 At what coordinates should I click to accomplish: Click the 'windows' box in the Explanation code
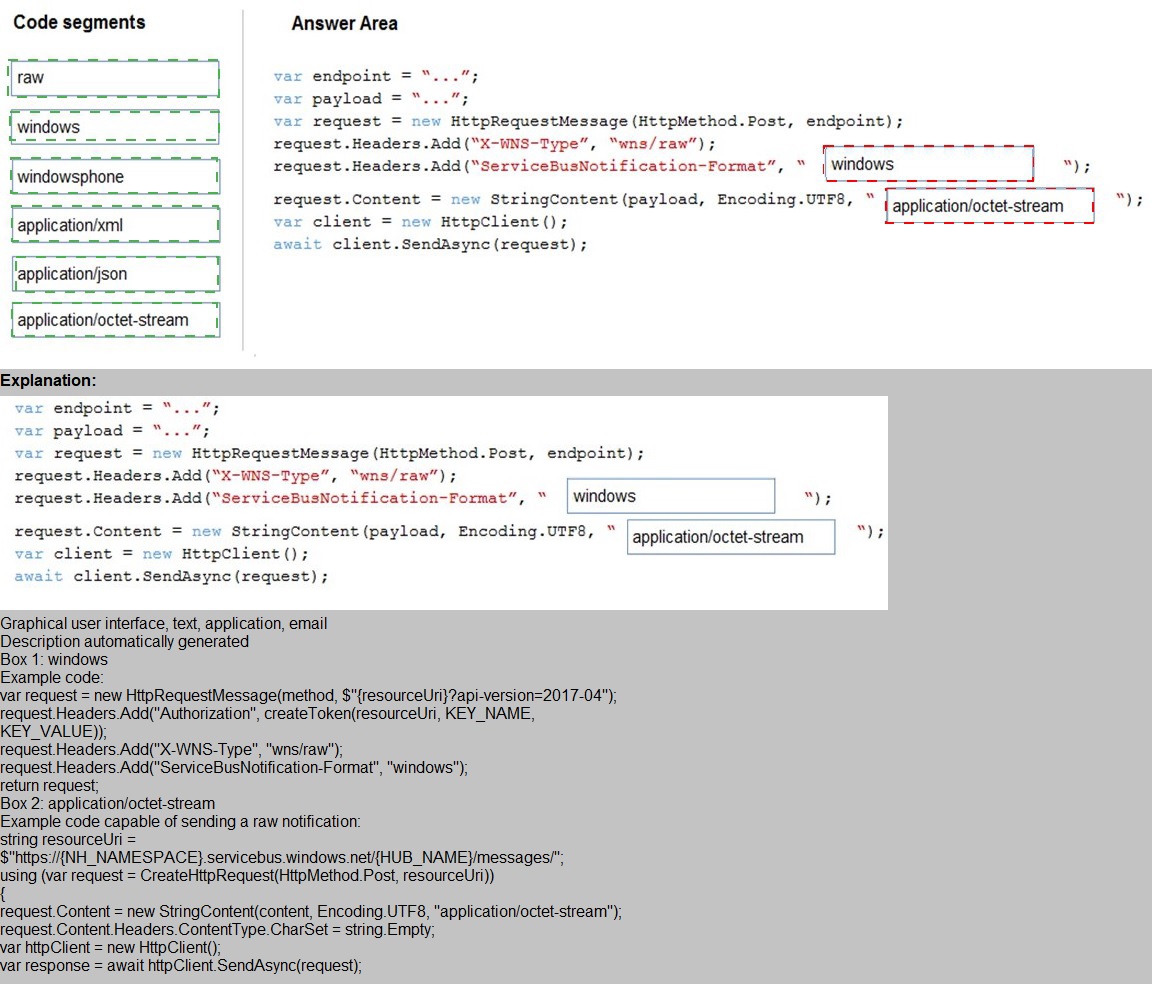click(670, 496)
